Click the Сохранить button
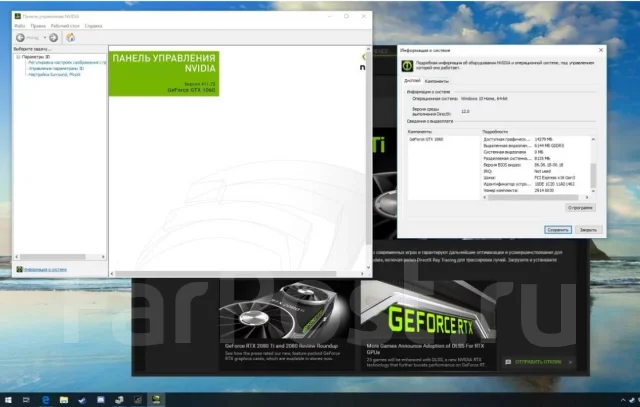This screenshot has width=640, height=407. (x=558, y=230)
